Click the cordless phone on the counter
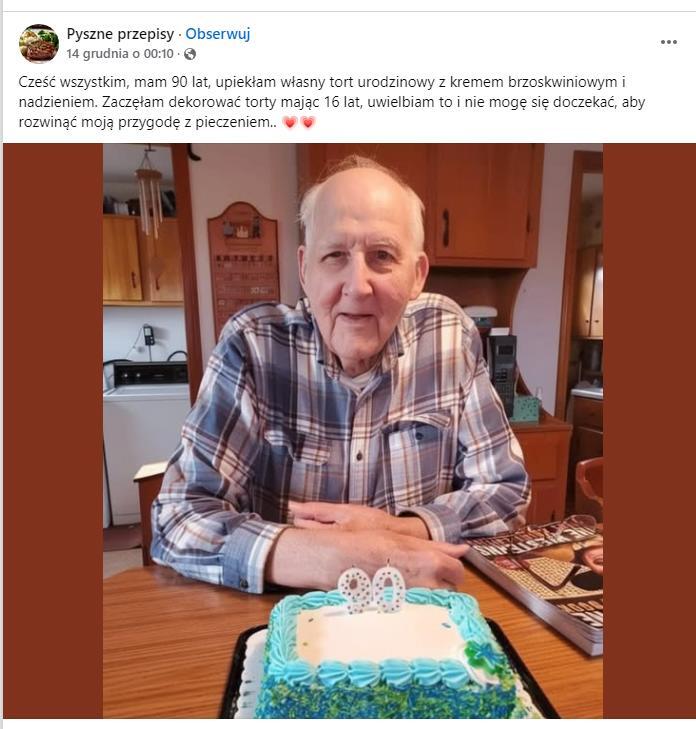 [x=503, y=374]
